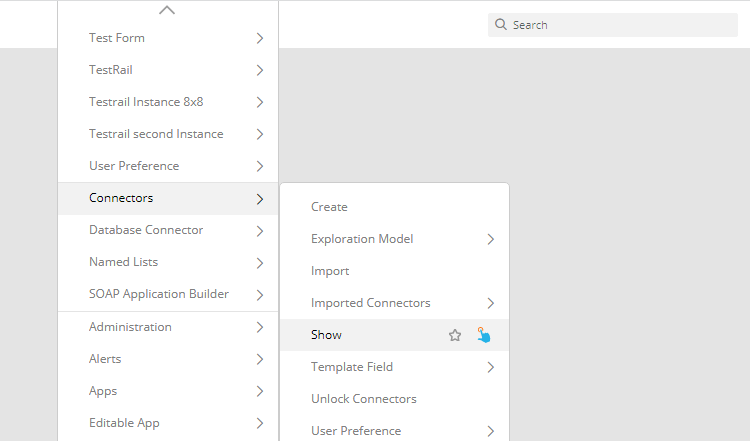Expand the Test Form submenu arrow
This screenshot has width=750, height=441.
(x=260, y=38)
